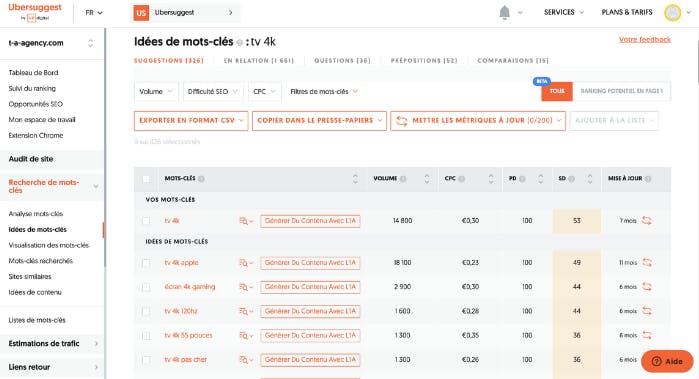Image resolution: width=699 pixels, height=379 pixels.
Task: Click info icon beside Idées de mots-clés title
Action: tap(239, 43)
